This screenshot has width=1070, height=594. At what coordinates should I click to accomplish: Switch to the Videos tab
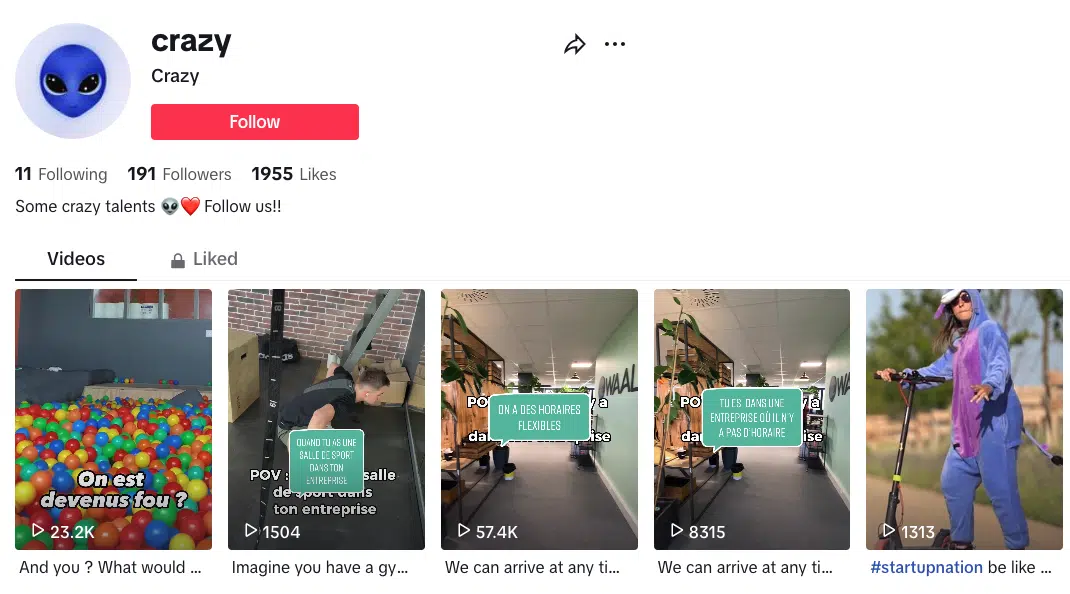click(76, 259)
